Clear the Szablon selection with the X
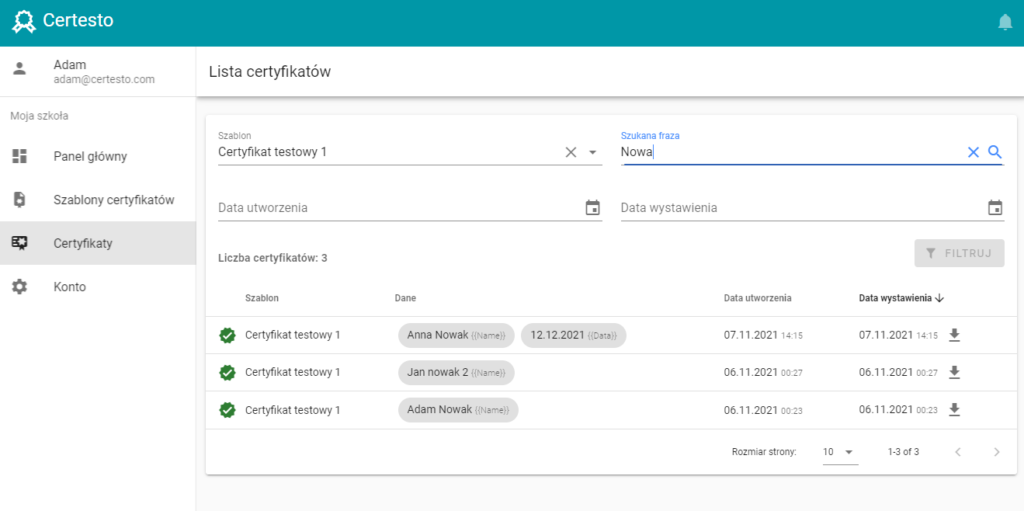The width and height of the screenshot is (1024, 511). coord(571,152)
